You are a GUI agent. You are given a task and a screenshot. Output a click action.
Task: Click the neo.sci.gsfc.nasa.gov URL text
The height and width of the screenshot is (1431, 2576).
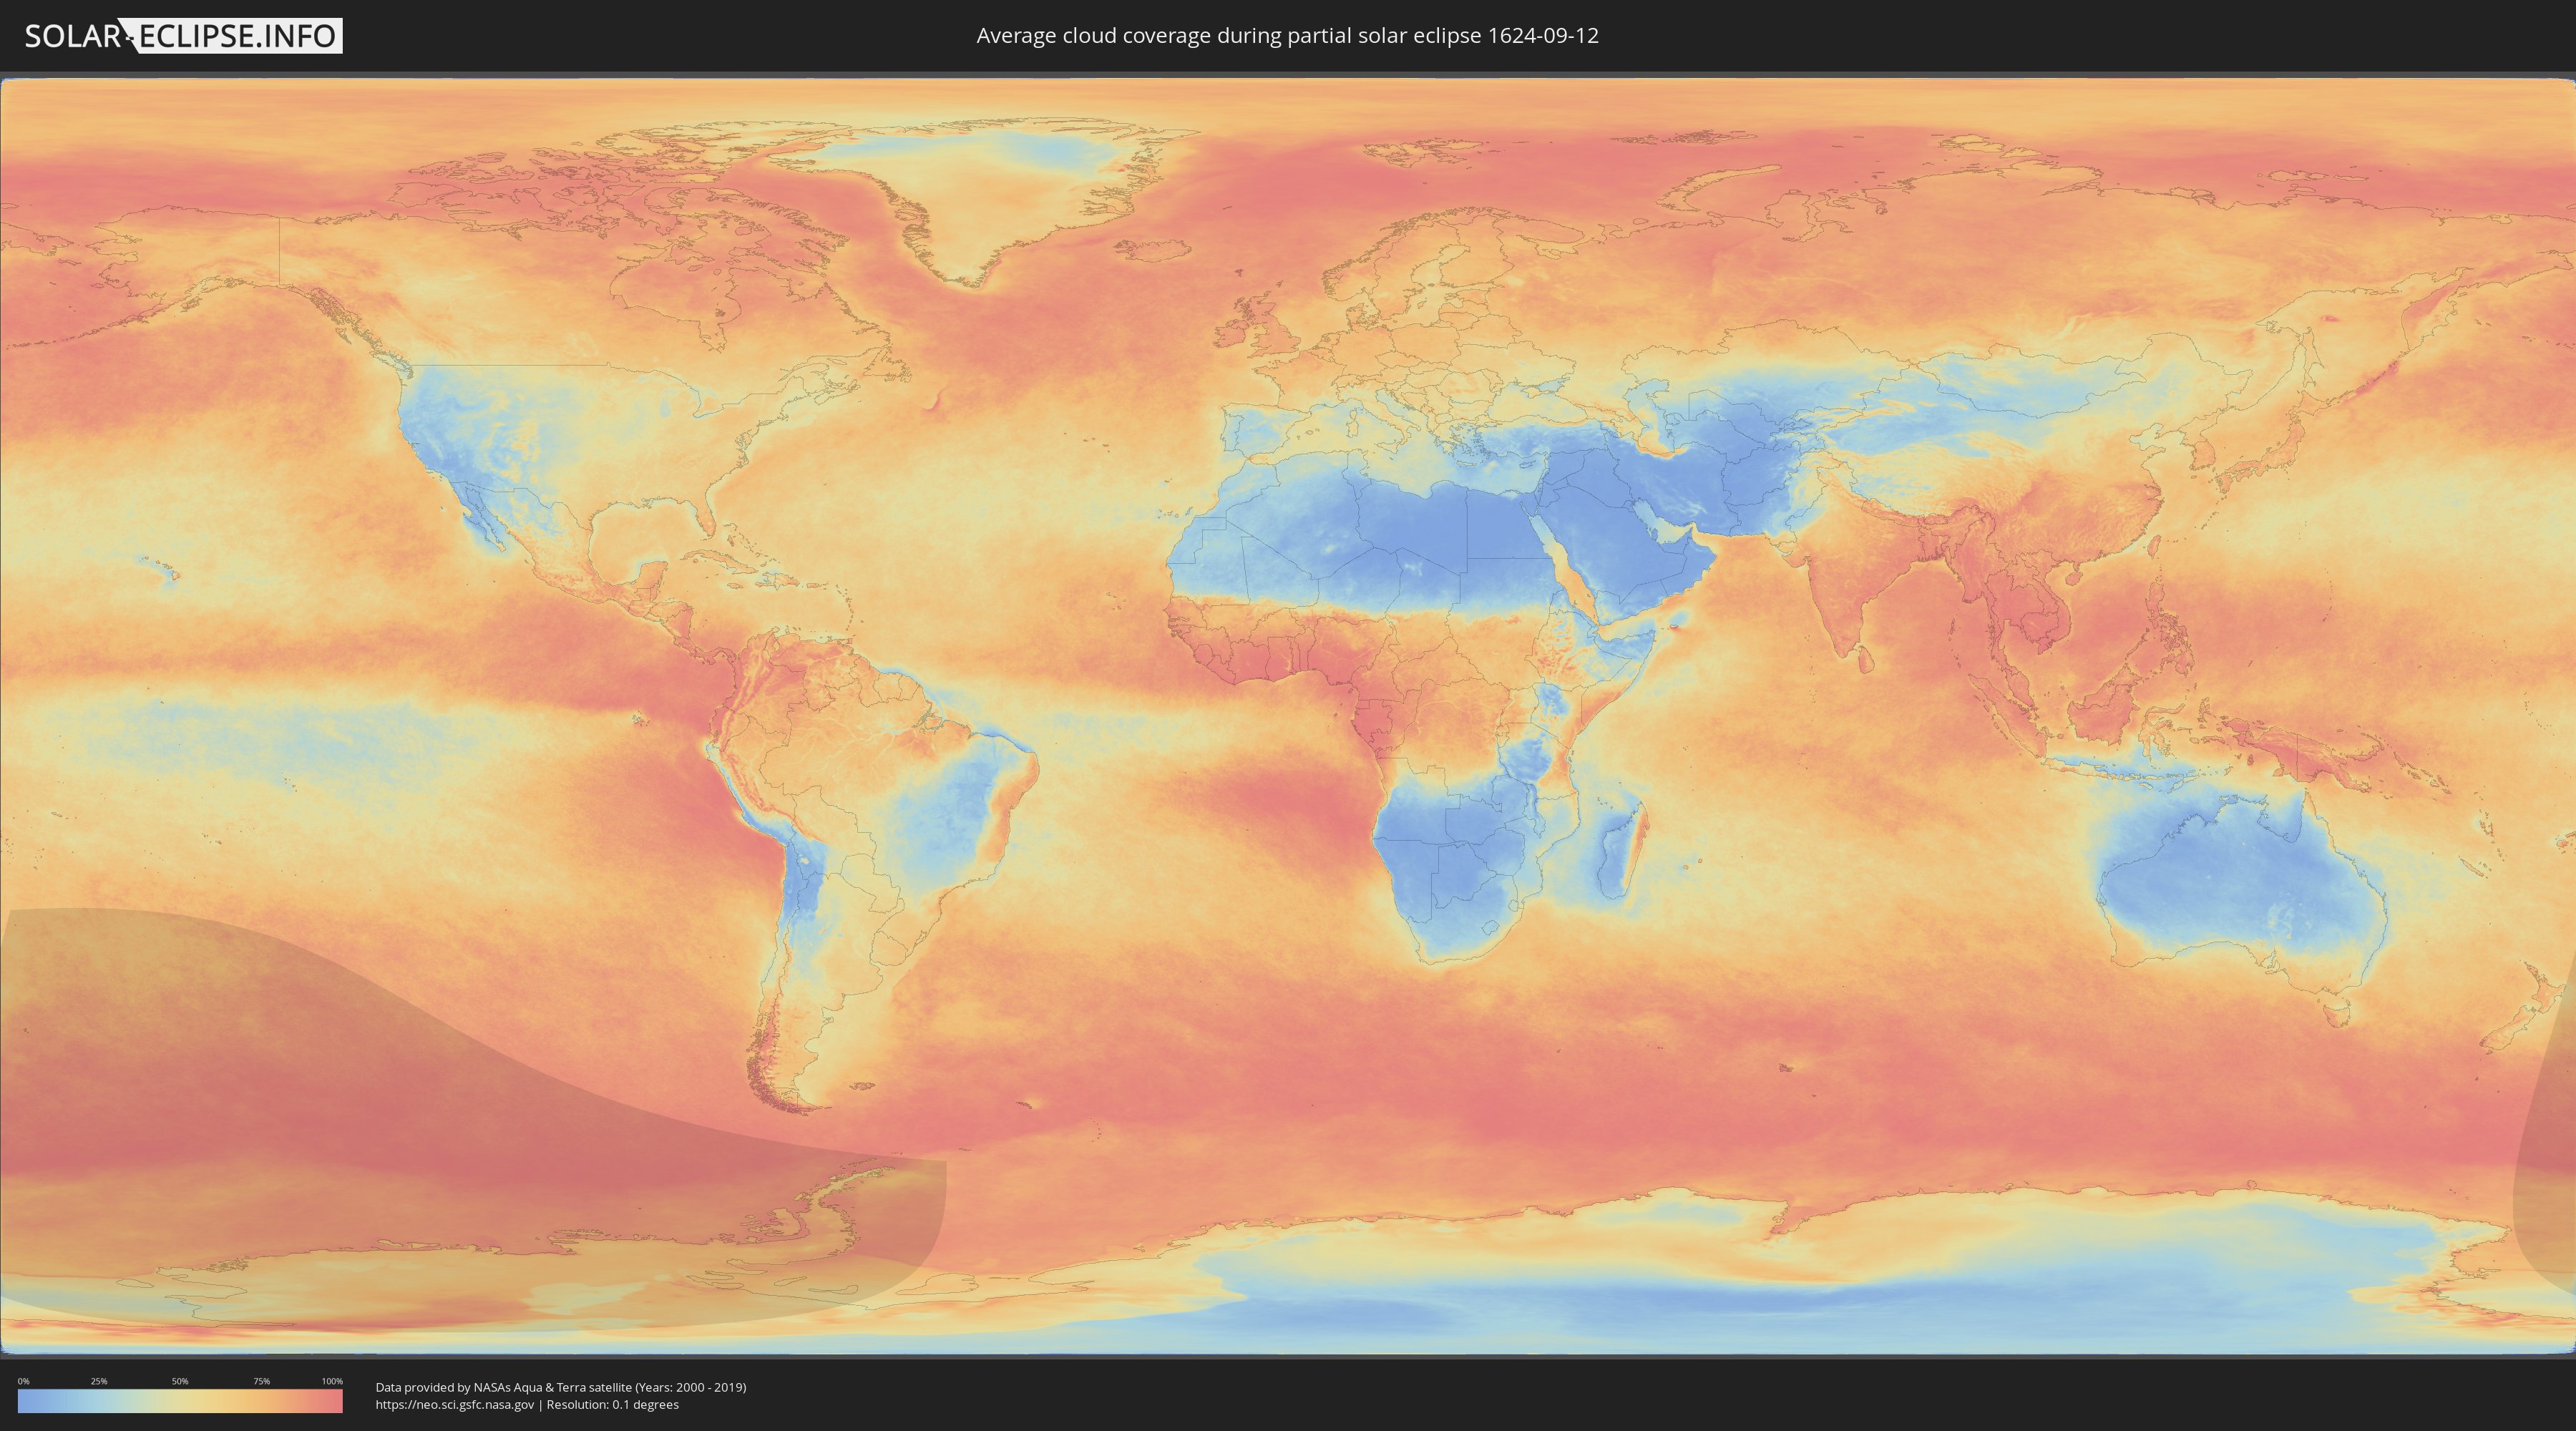pyautogui.click(x=455, y=1404)
